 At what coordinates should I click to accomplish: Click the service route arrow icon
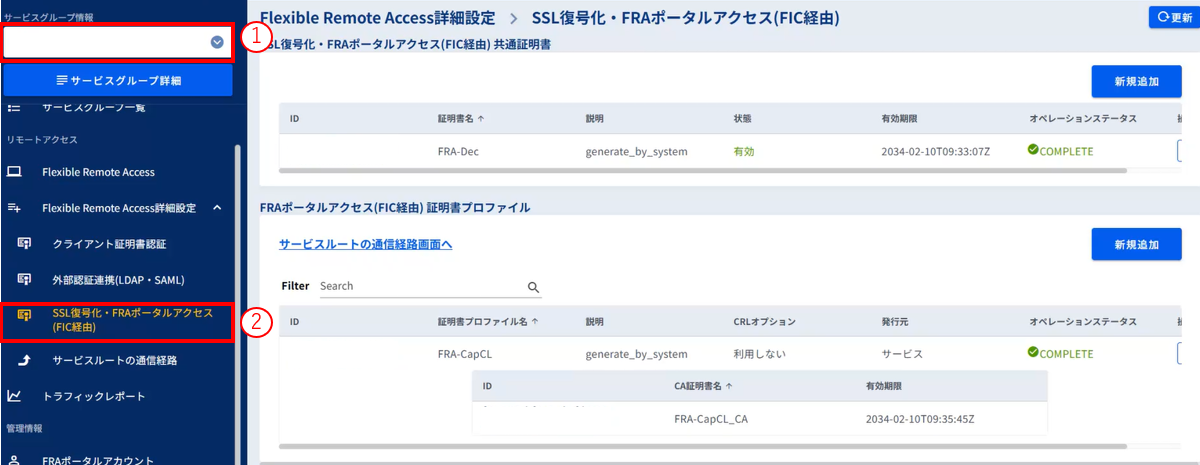pos(25,360)
